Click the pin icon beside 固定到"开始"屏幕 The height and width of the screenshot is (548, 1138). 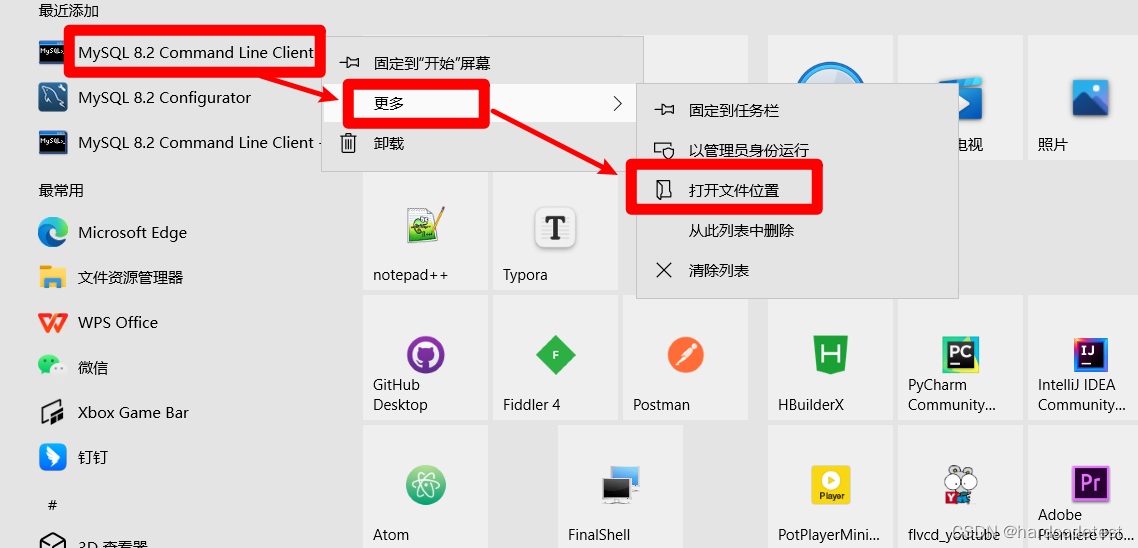point(349,63)
